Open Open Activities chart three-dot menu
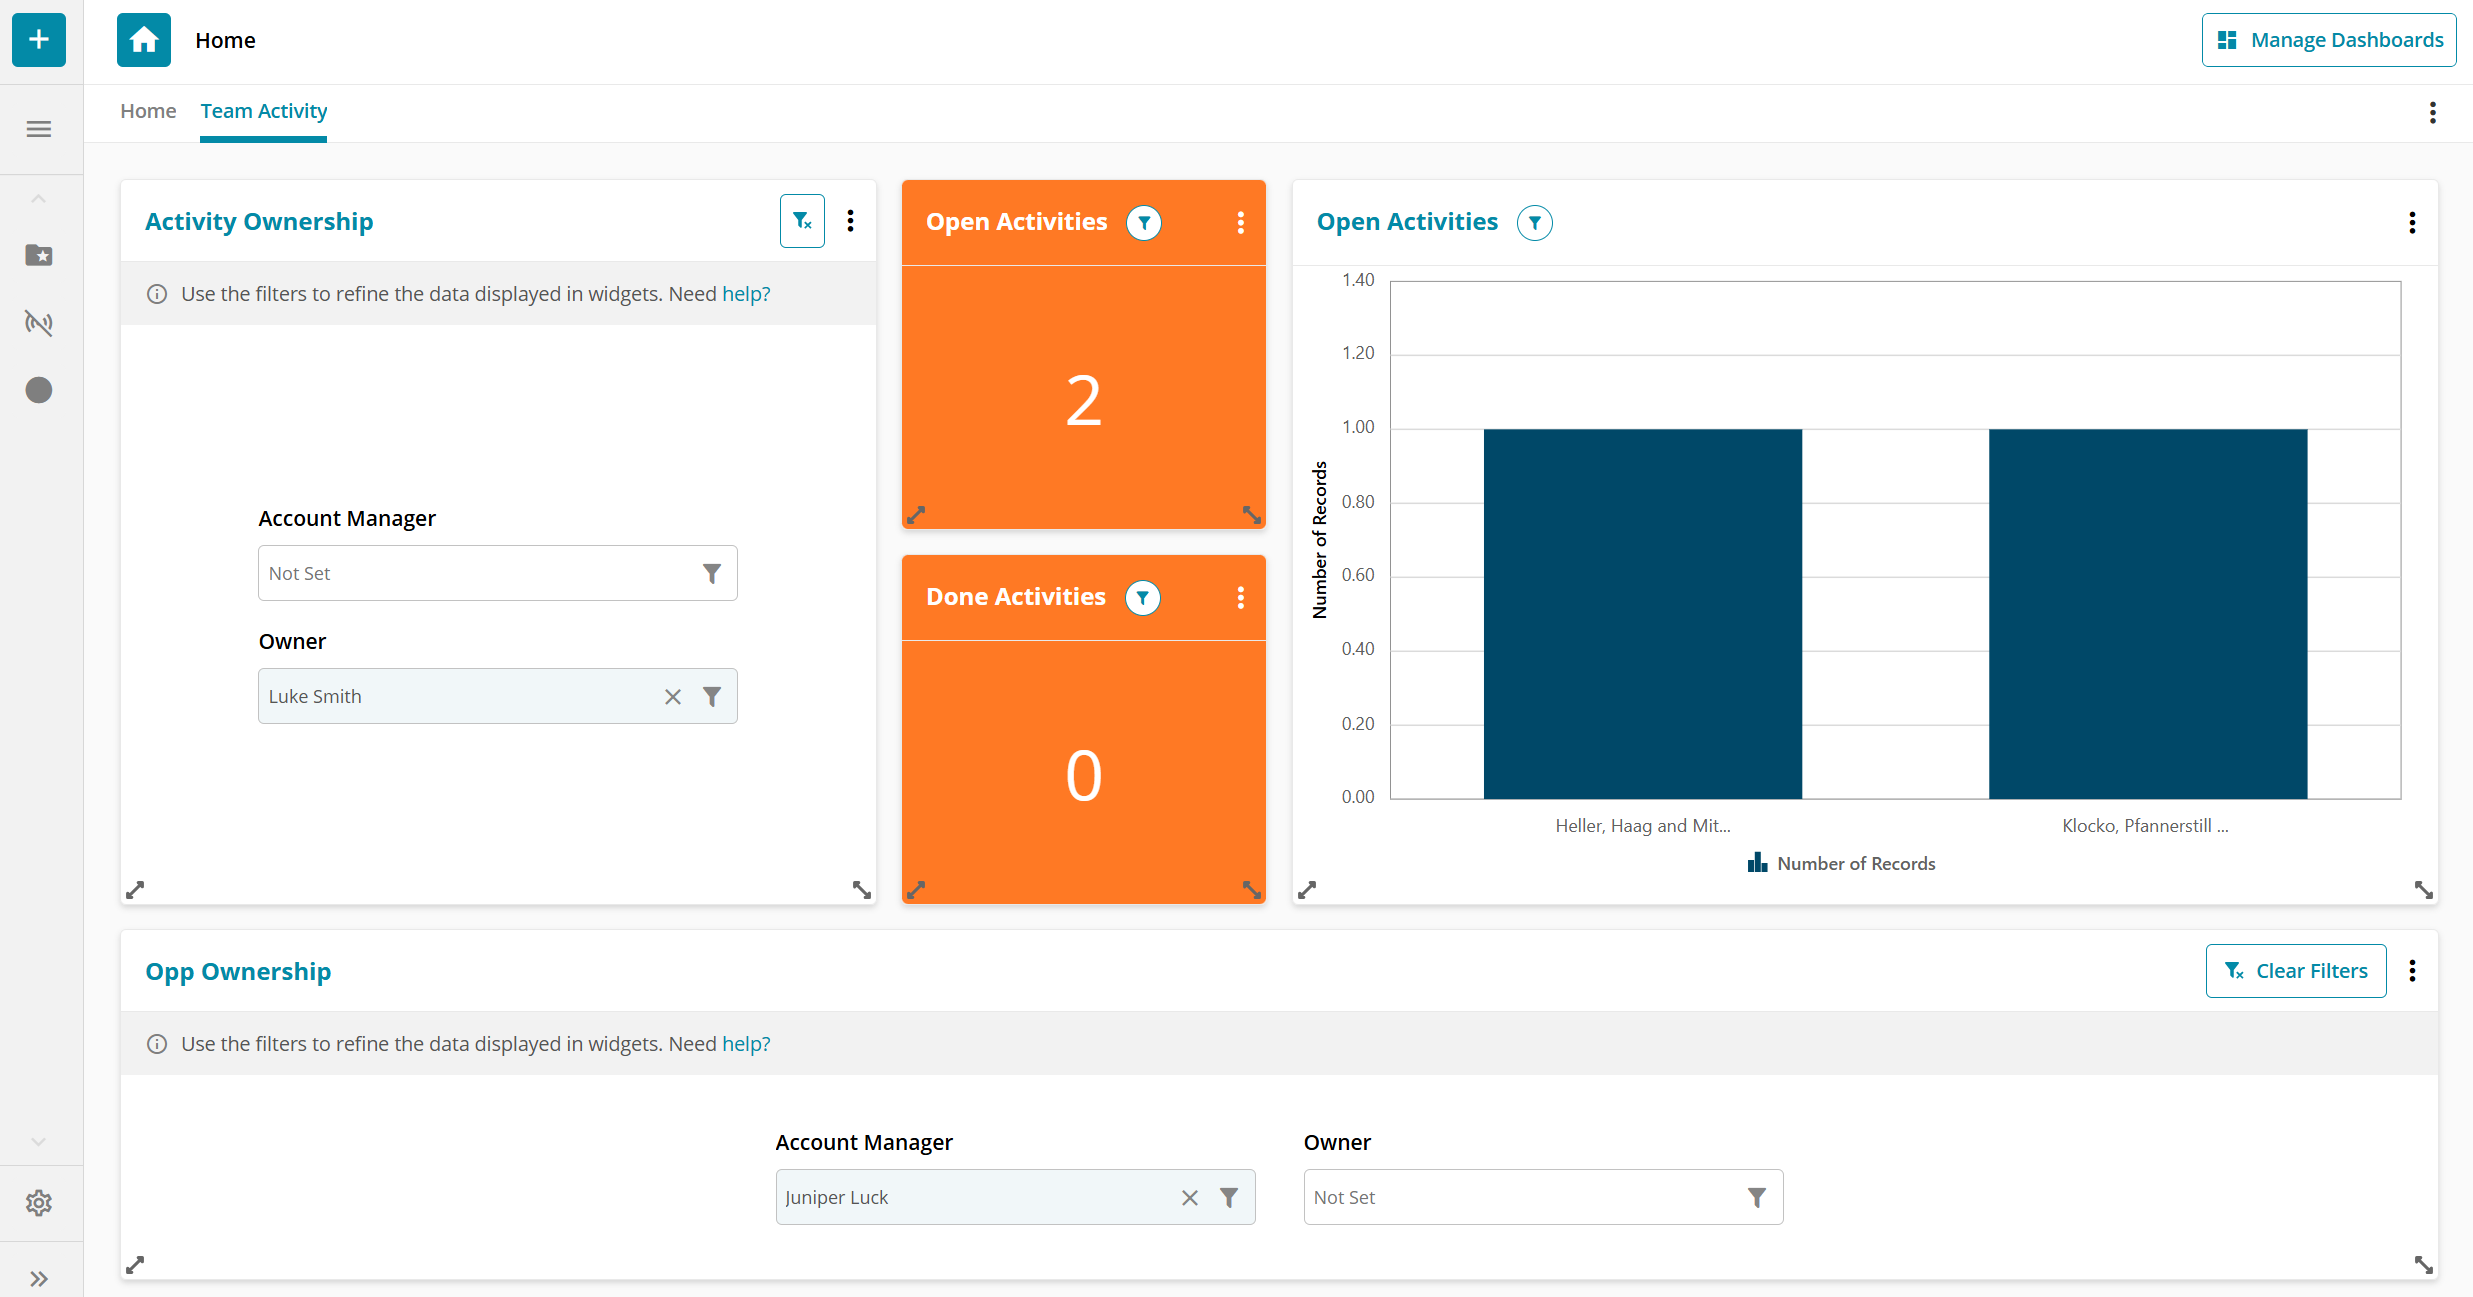This screenshot has height=1297, width=2473. tap(2412, 223)
